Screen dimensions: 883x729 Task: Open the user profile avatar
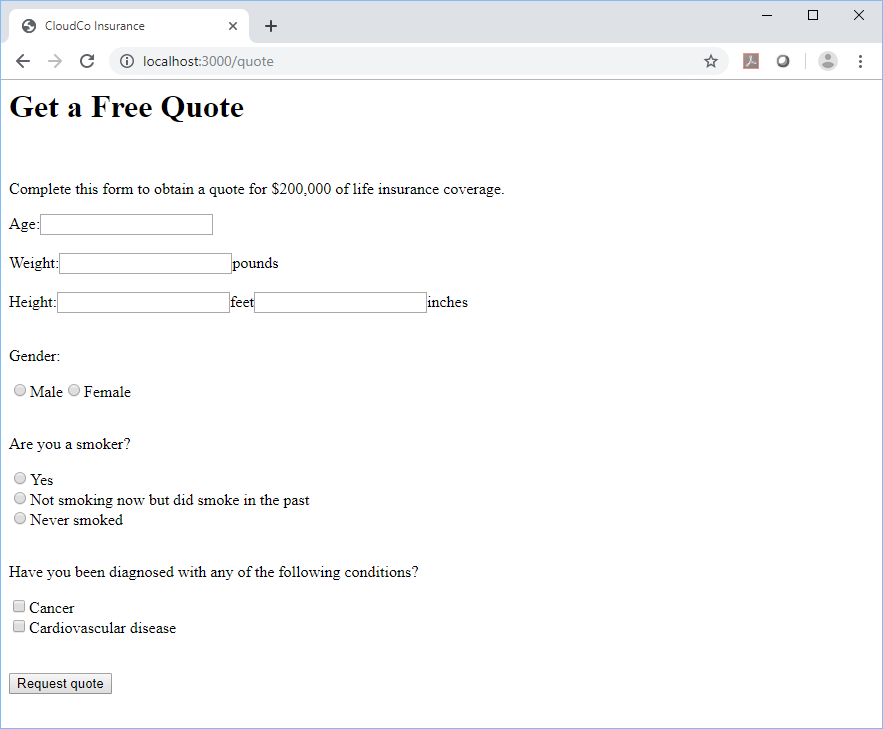[x=827, y=61]
